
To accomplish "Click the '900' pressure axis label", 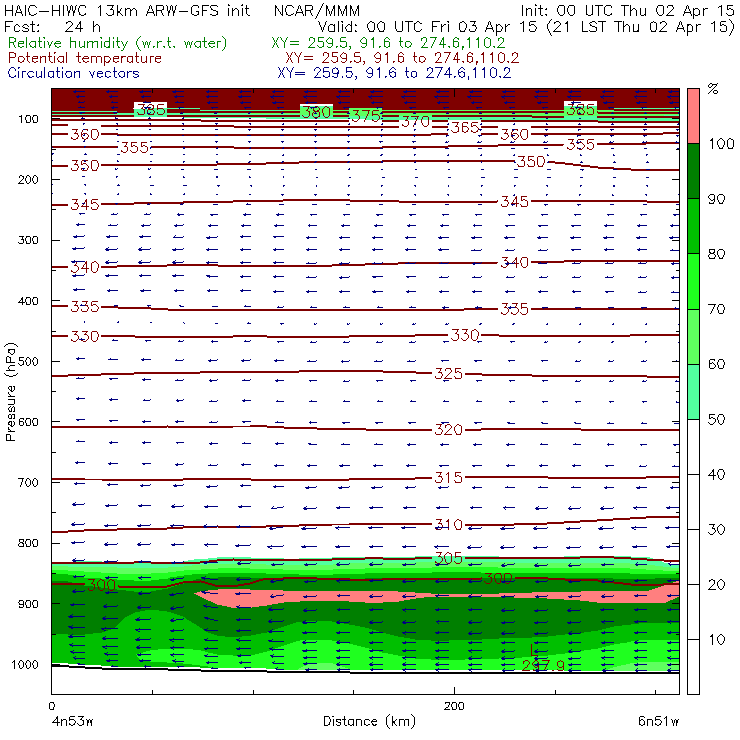I will [28, 604].
